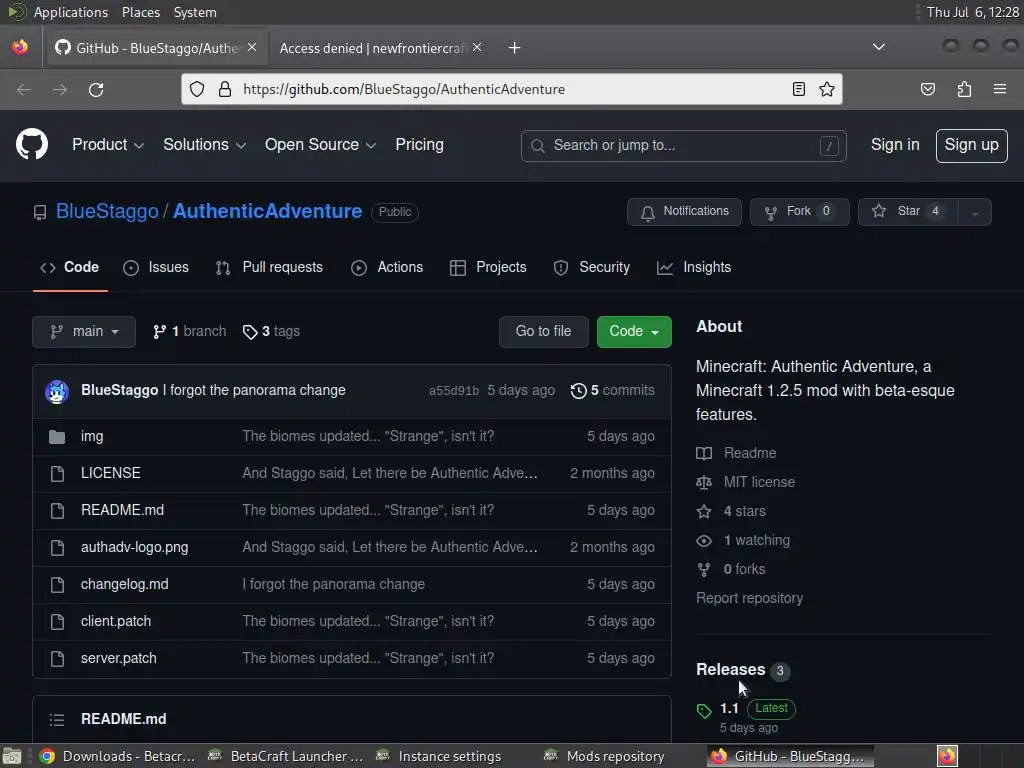
Task: Expand Open Source dropdown menu
Action: coord(320,145)
